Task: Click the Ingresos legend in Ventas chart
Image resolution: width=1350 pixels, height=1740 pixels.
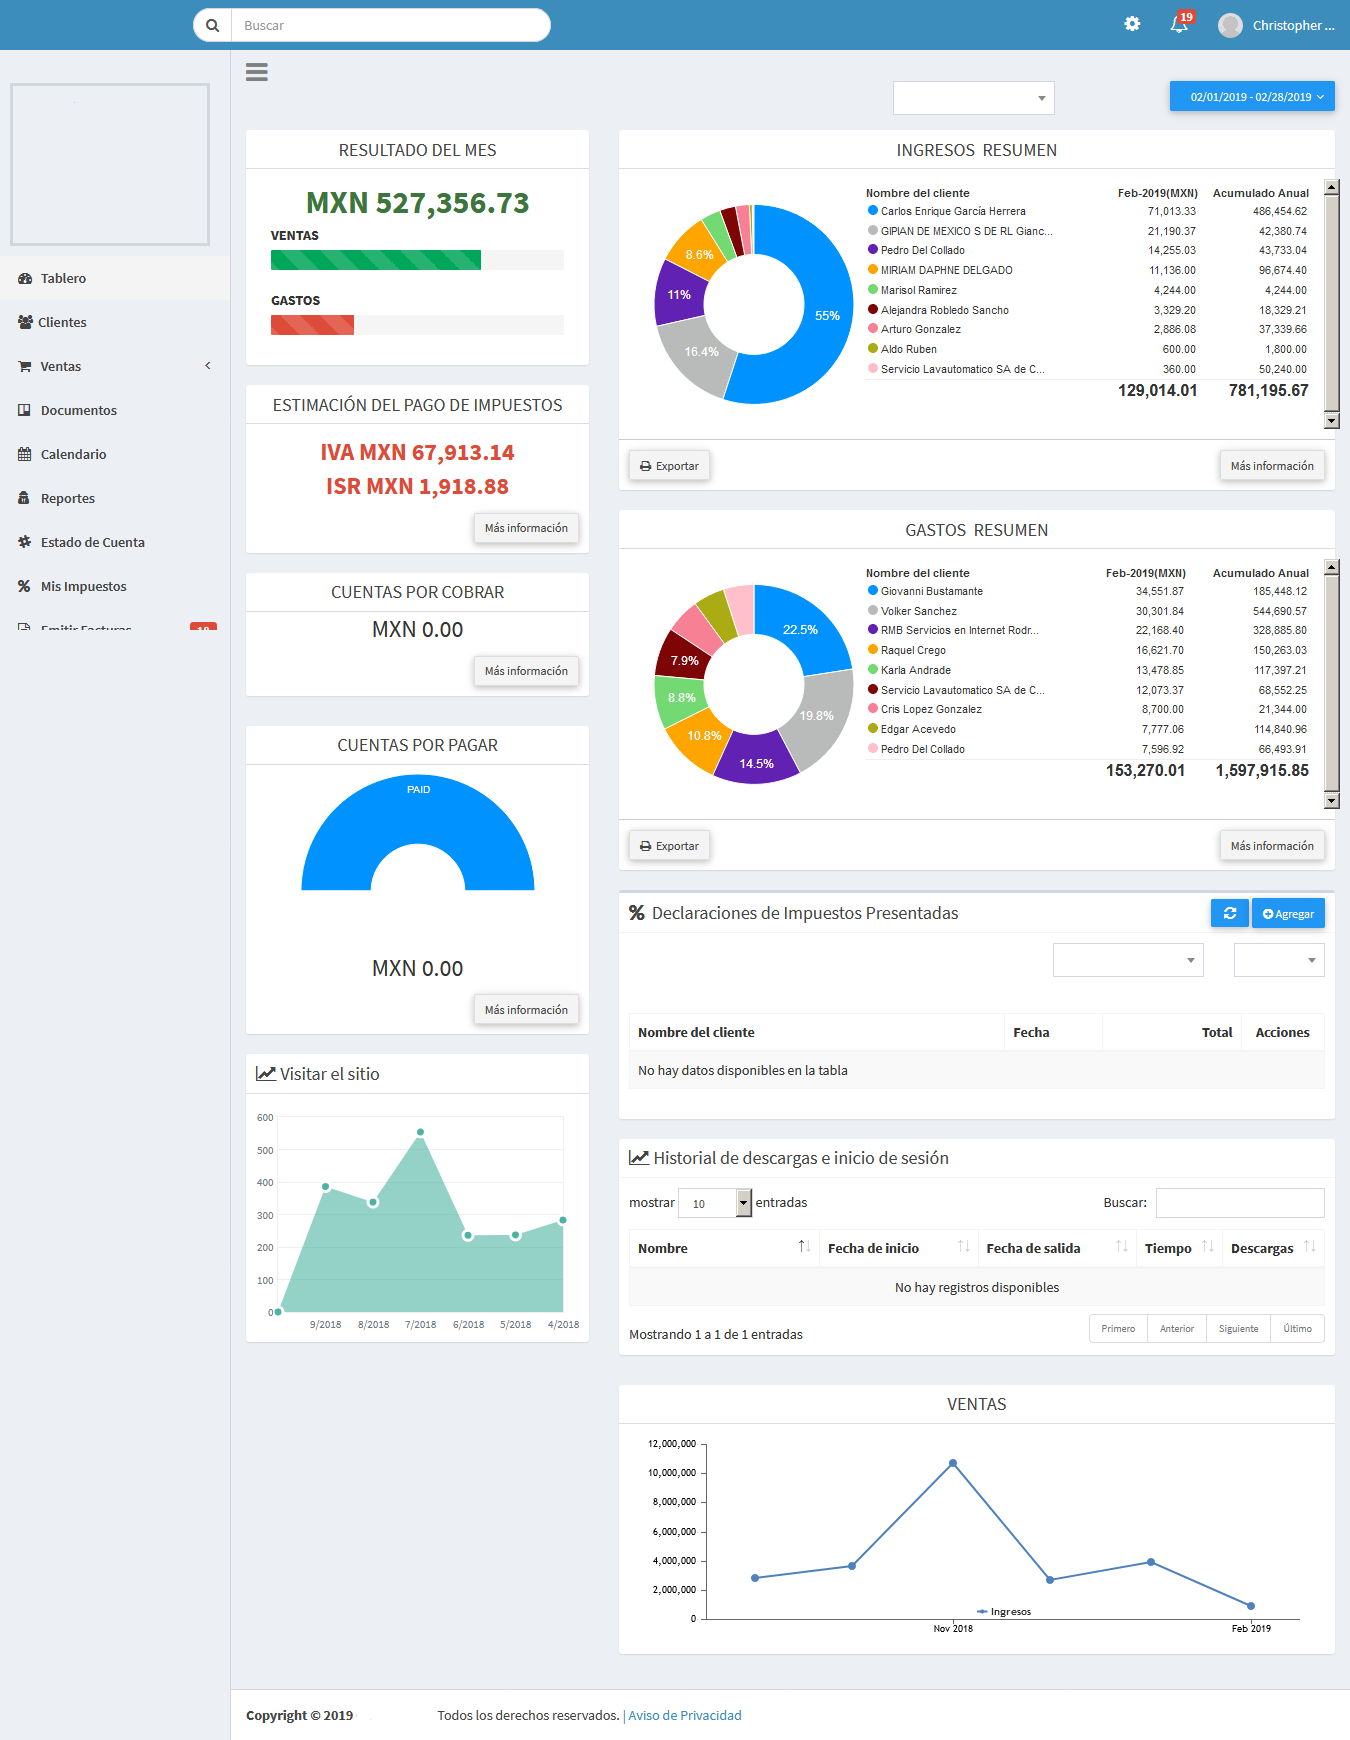Action: pos(1004,1611)
